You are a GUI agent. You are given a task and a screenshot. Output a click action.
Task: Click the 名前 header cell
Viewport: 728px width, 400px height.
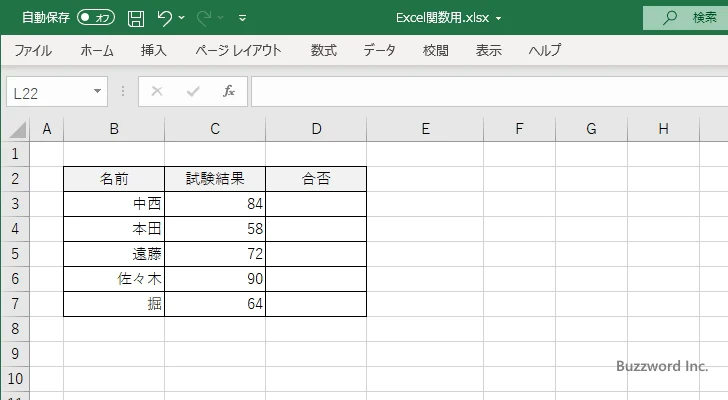(x=114, y=179)
